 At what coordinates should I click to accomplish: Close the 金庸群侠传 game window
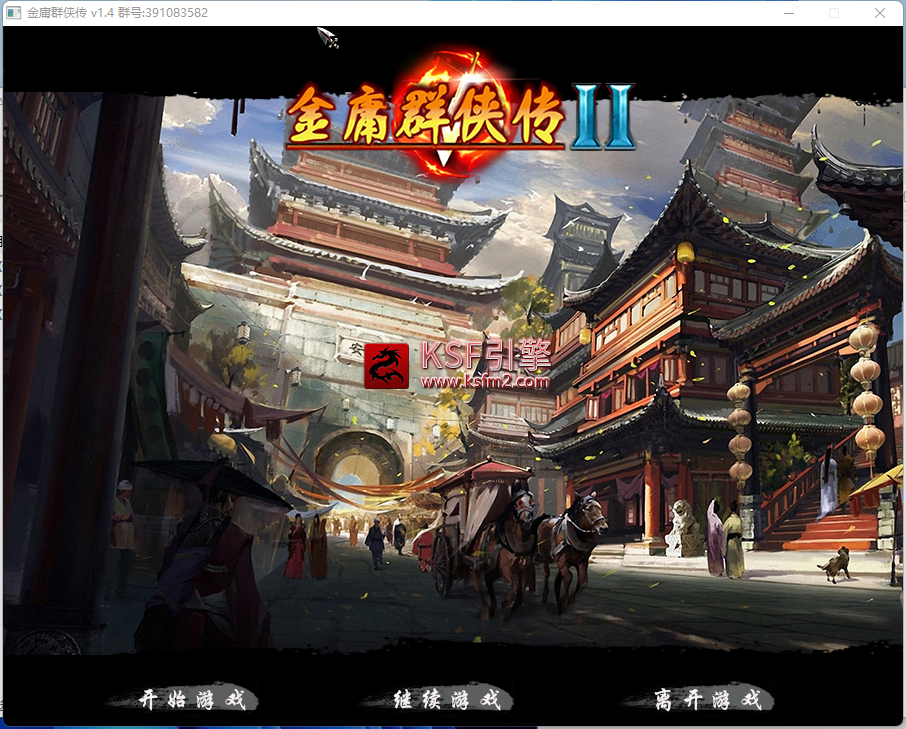(879, 13)
